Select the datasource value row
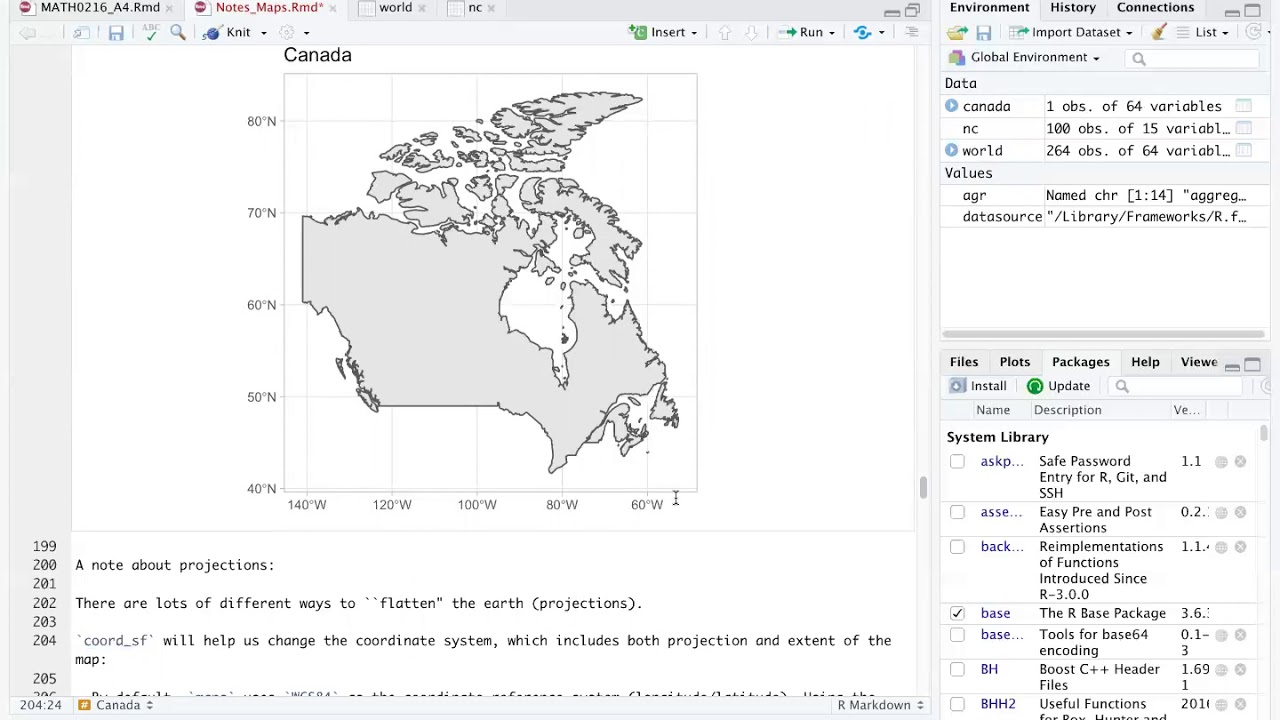 coord(1104,217)
